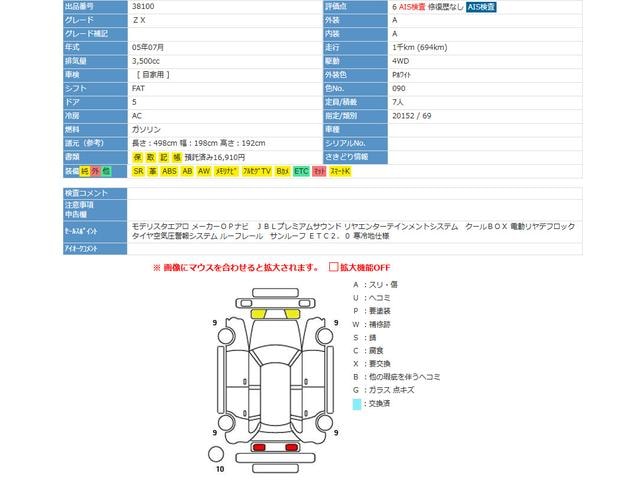Click the フルセグTV equipment badge

pyautogui.click(x=257, y=171)
